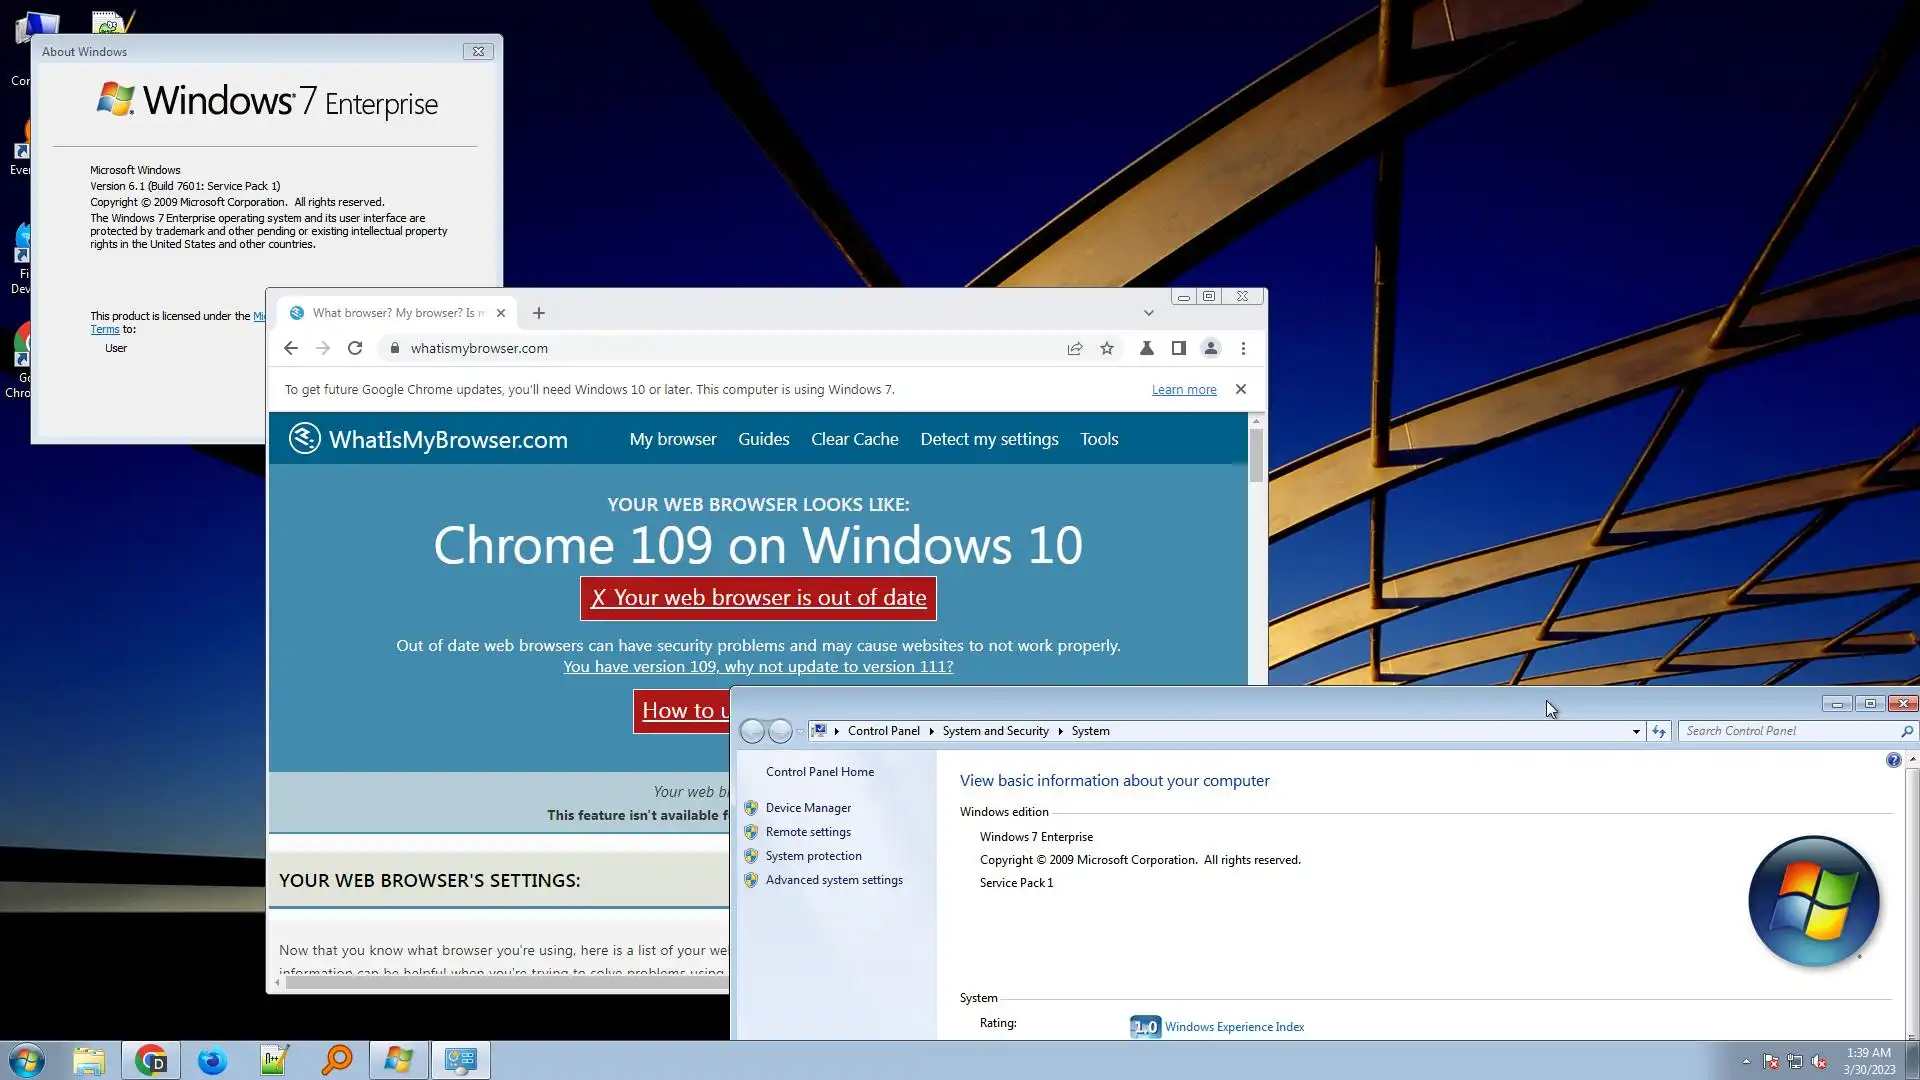Open the Control Panel address bar dropdown
This screenshot has width=1920, height=1080.
click(x=1636, y=731)
